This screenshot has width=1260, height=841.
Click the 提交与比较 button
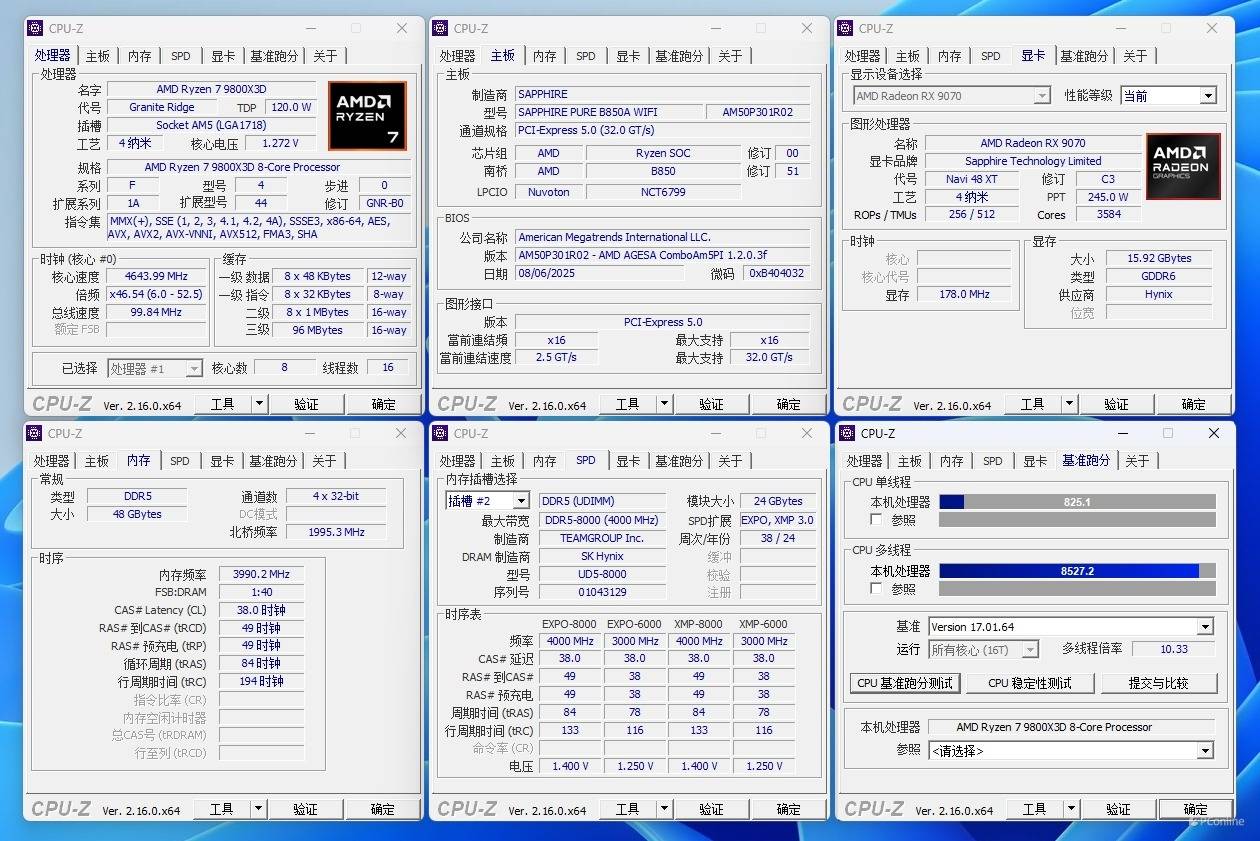pyautogui.click(x=1158, y=683)
